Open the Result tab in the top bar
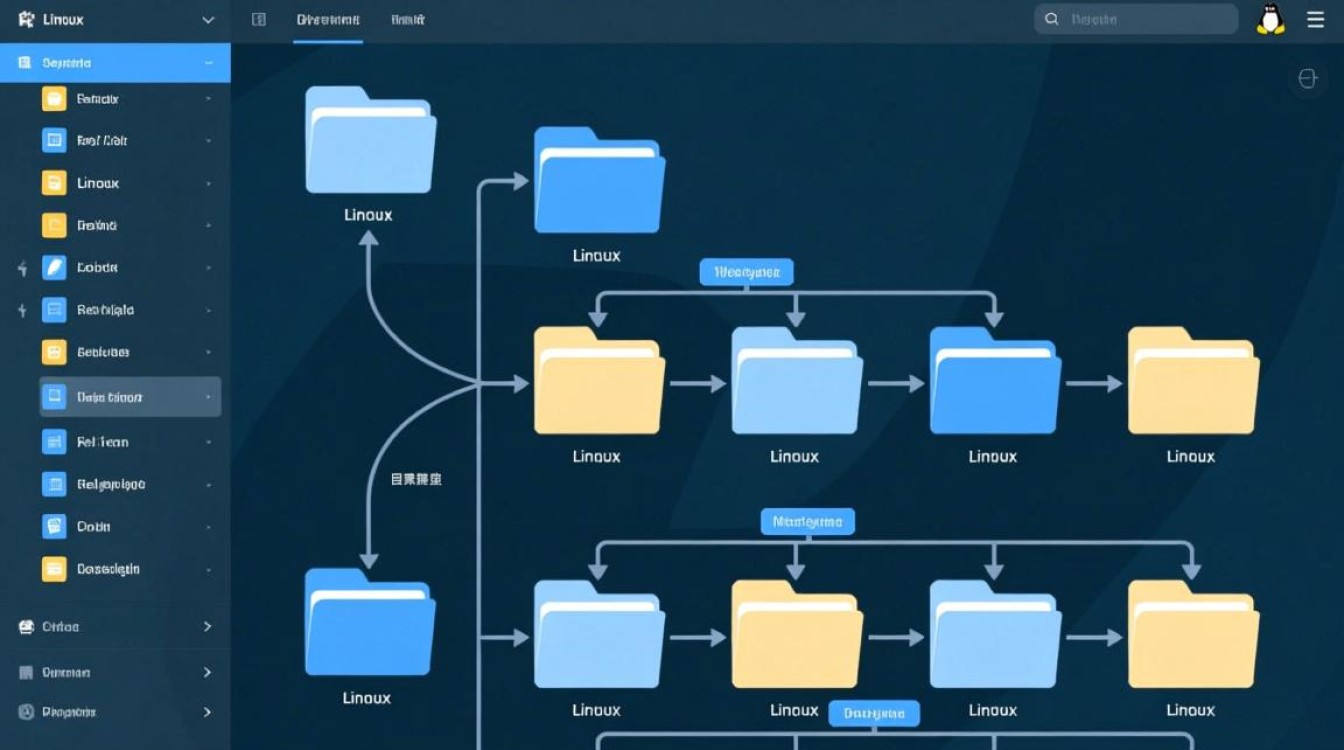Viewport: 1344px width, 750px height. pyautogui.click(x=409, y=19)
